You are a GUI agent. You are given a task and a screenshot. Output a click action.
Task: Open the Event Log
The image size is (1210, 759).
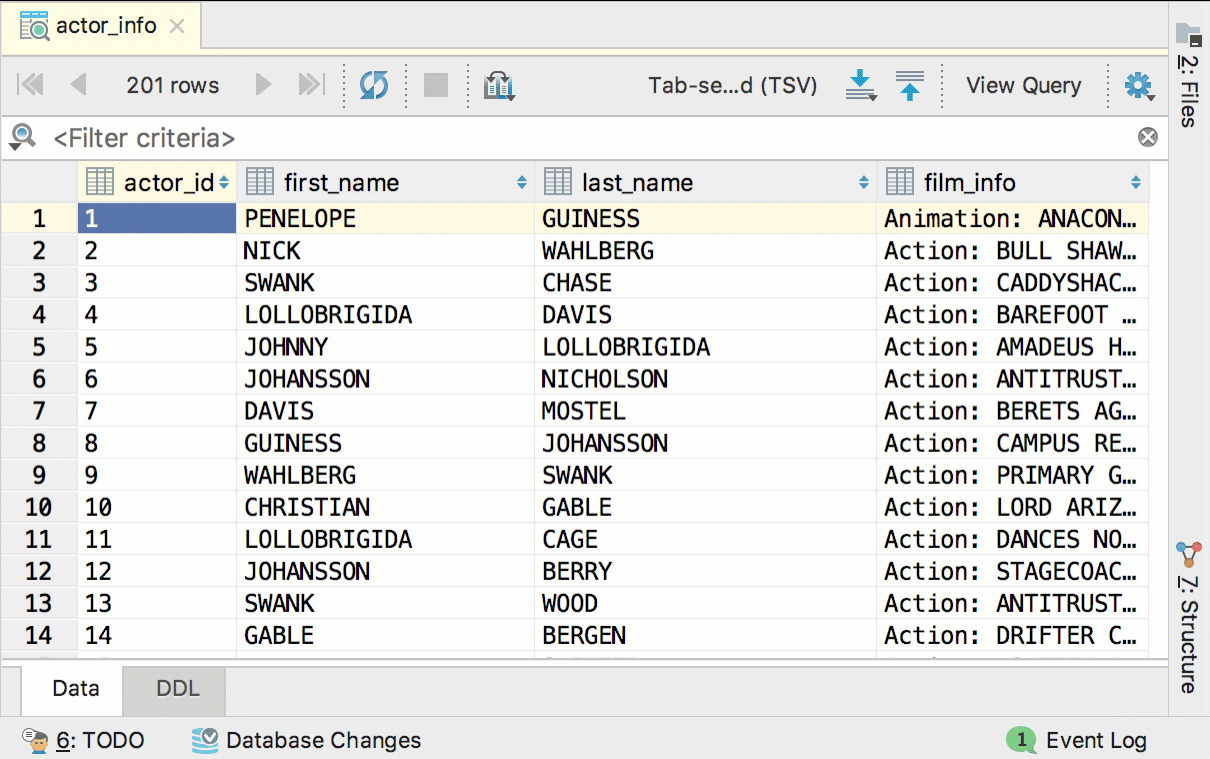tap(1095, 741)
